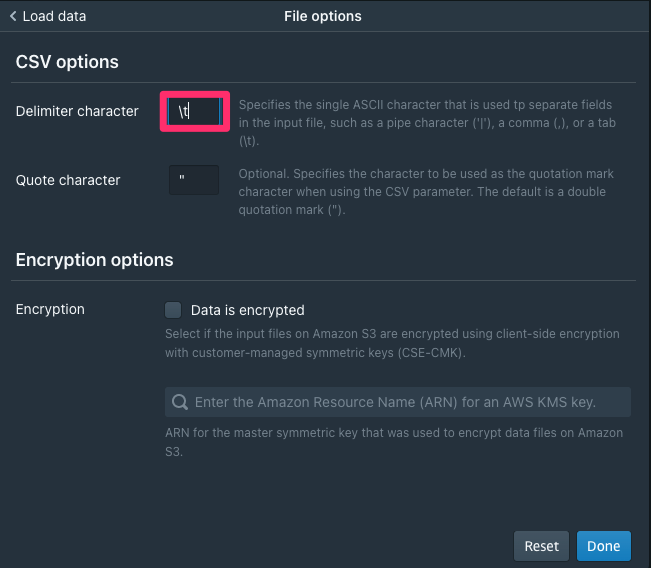Click the Reset button

[541, 546]
